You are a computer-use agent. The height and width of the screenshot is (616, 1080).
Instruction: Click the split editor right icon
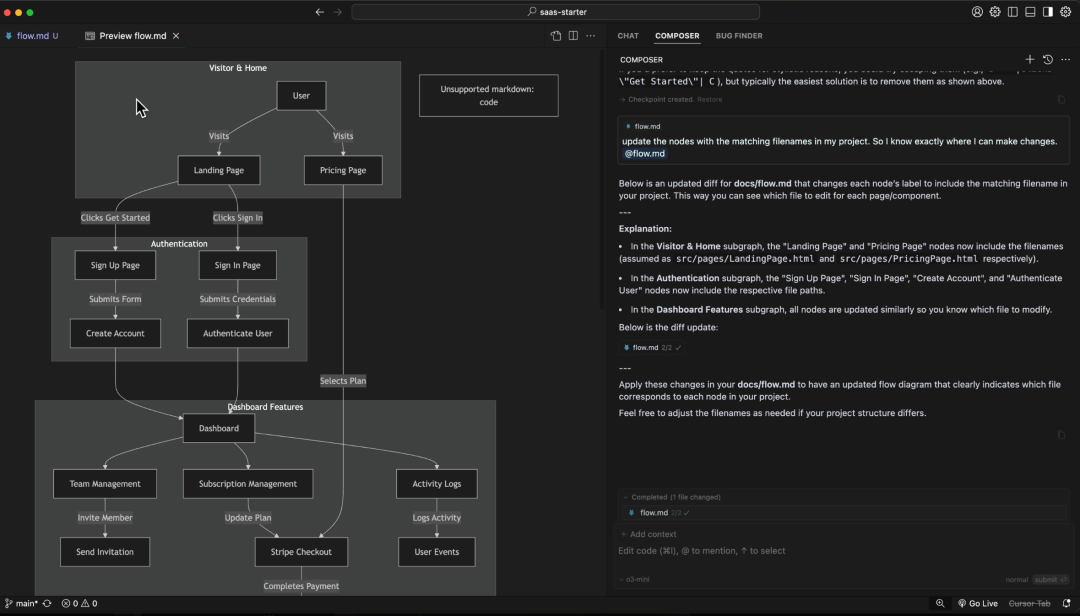(x=573, y=36)
